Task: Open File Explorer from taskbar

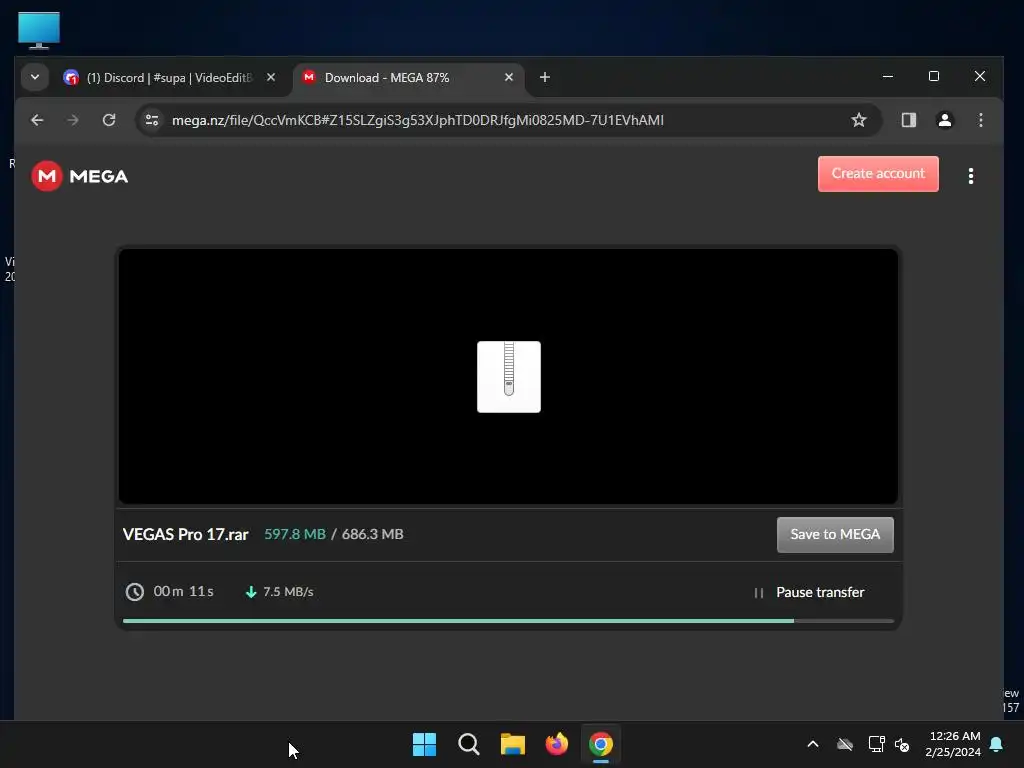Action: pyautogui.click(x=513, y=744)
